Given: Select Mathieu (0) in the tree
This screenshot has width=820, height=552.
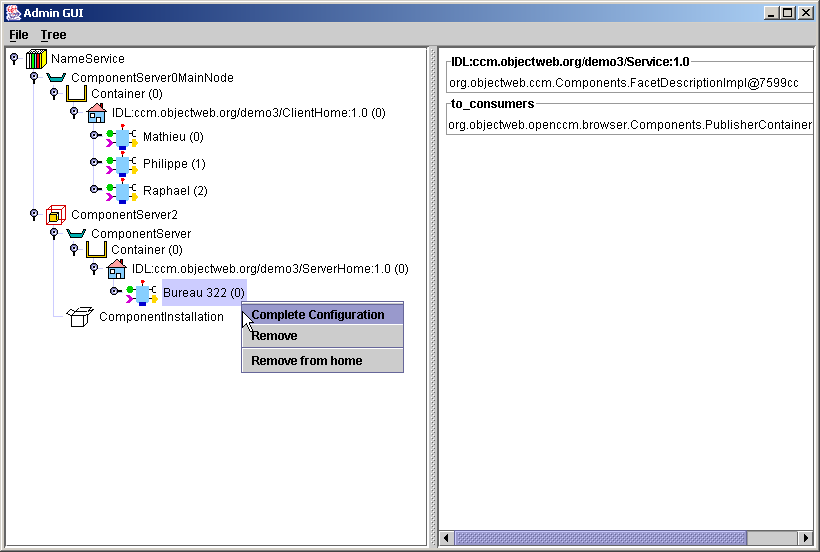Looking at the screenshot, I should tap(173, 137).
